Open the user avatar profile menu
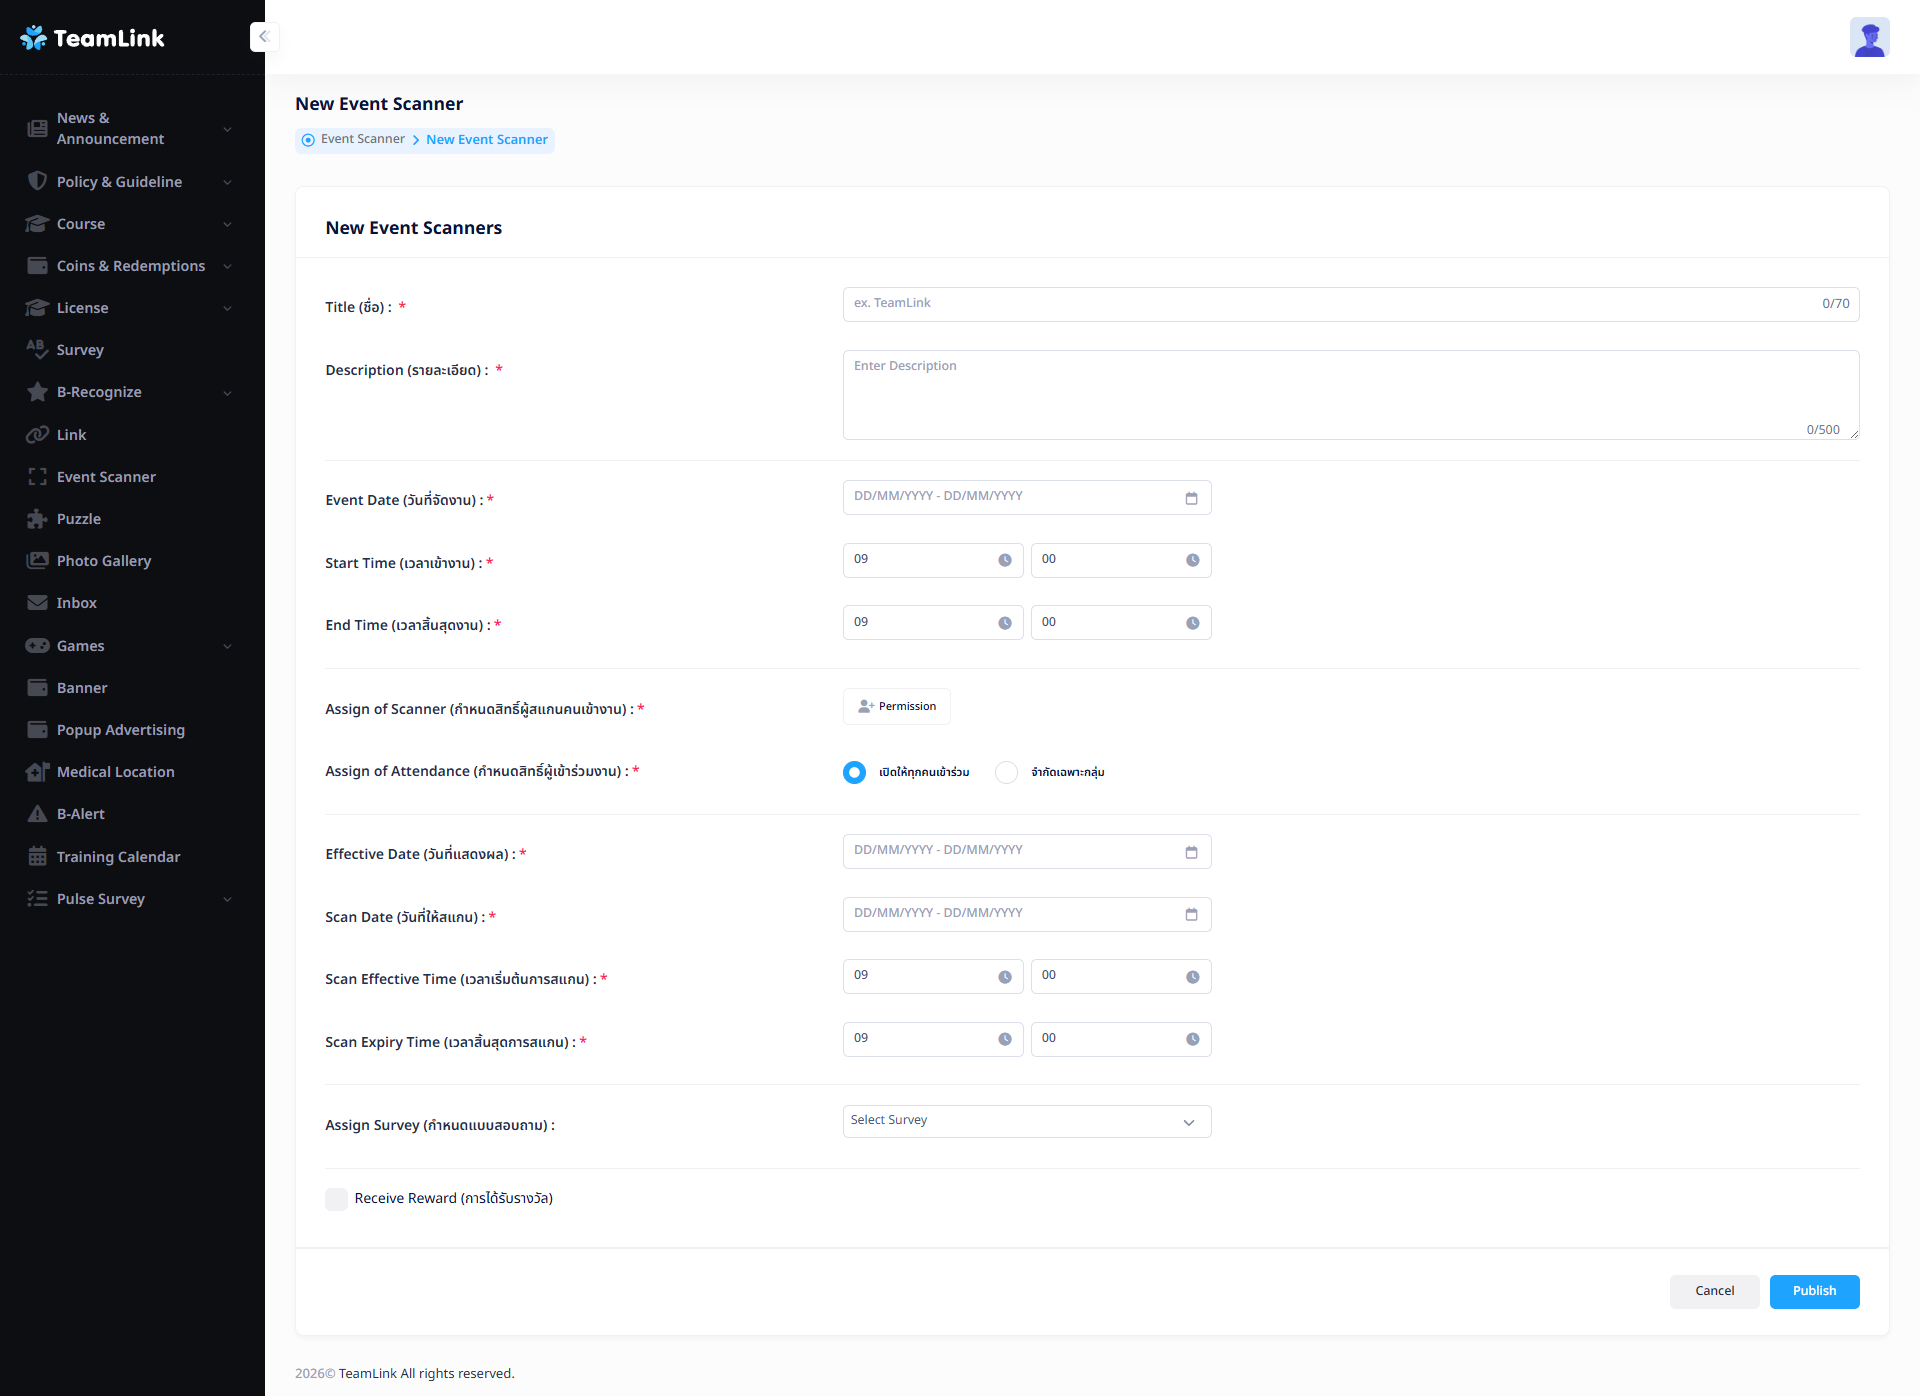 (1868, 38)
